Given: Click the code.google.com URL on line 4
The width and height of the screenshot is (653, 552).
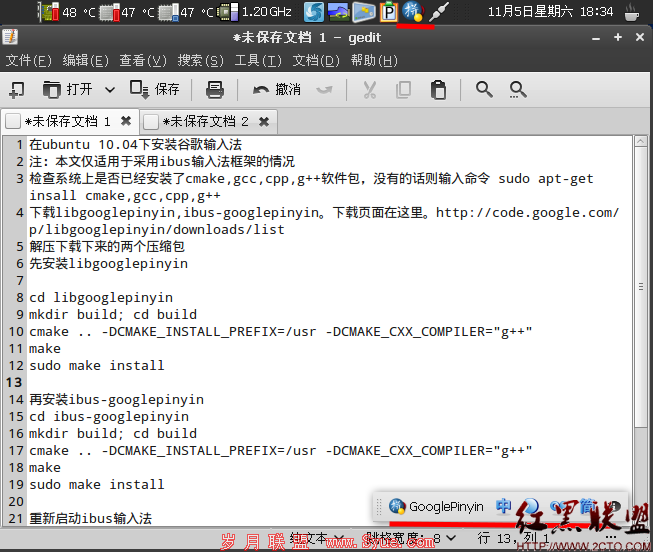Looking at the screenshot, I should (x=527, y=212).
